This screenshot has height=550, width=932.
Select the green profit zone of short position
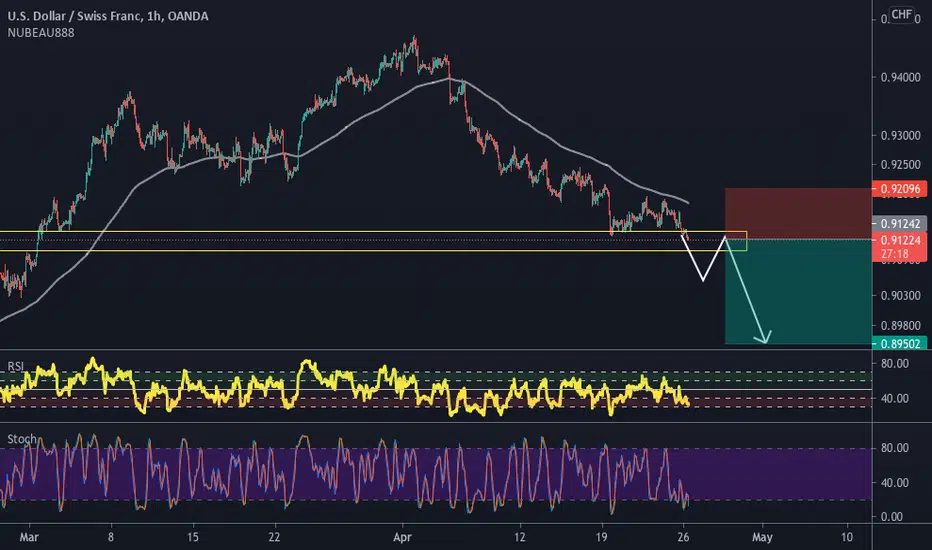point(798,292)
